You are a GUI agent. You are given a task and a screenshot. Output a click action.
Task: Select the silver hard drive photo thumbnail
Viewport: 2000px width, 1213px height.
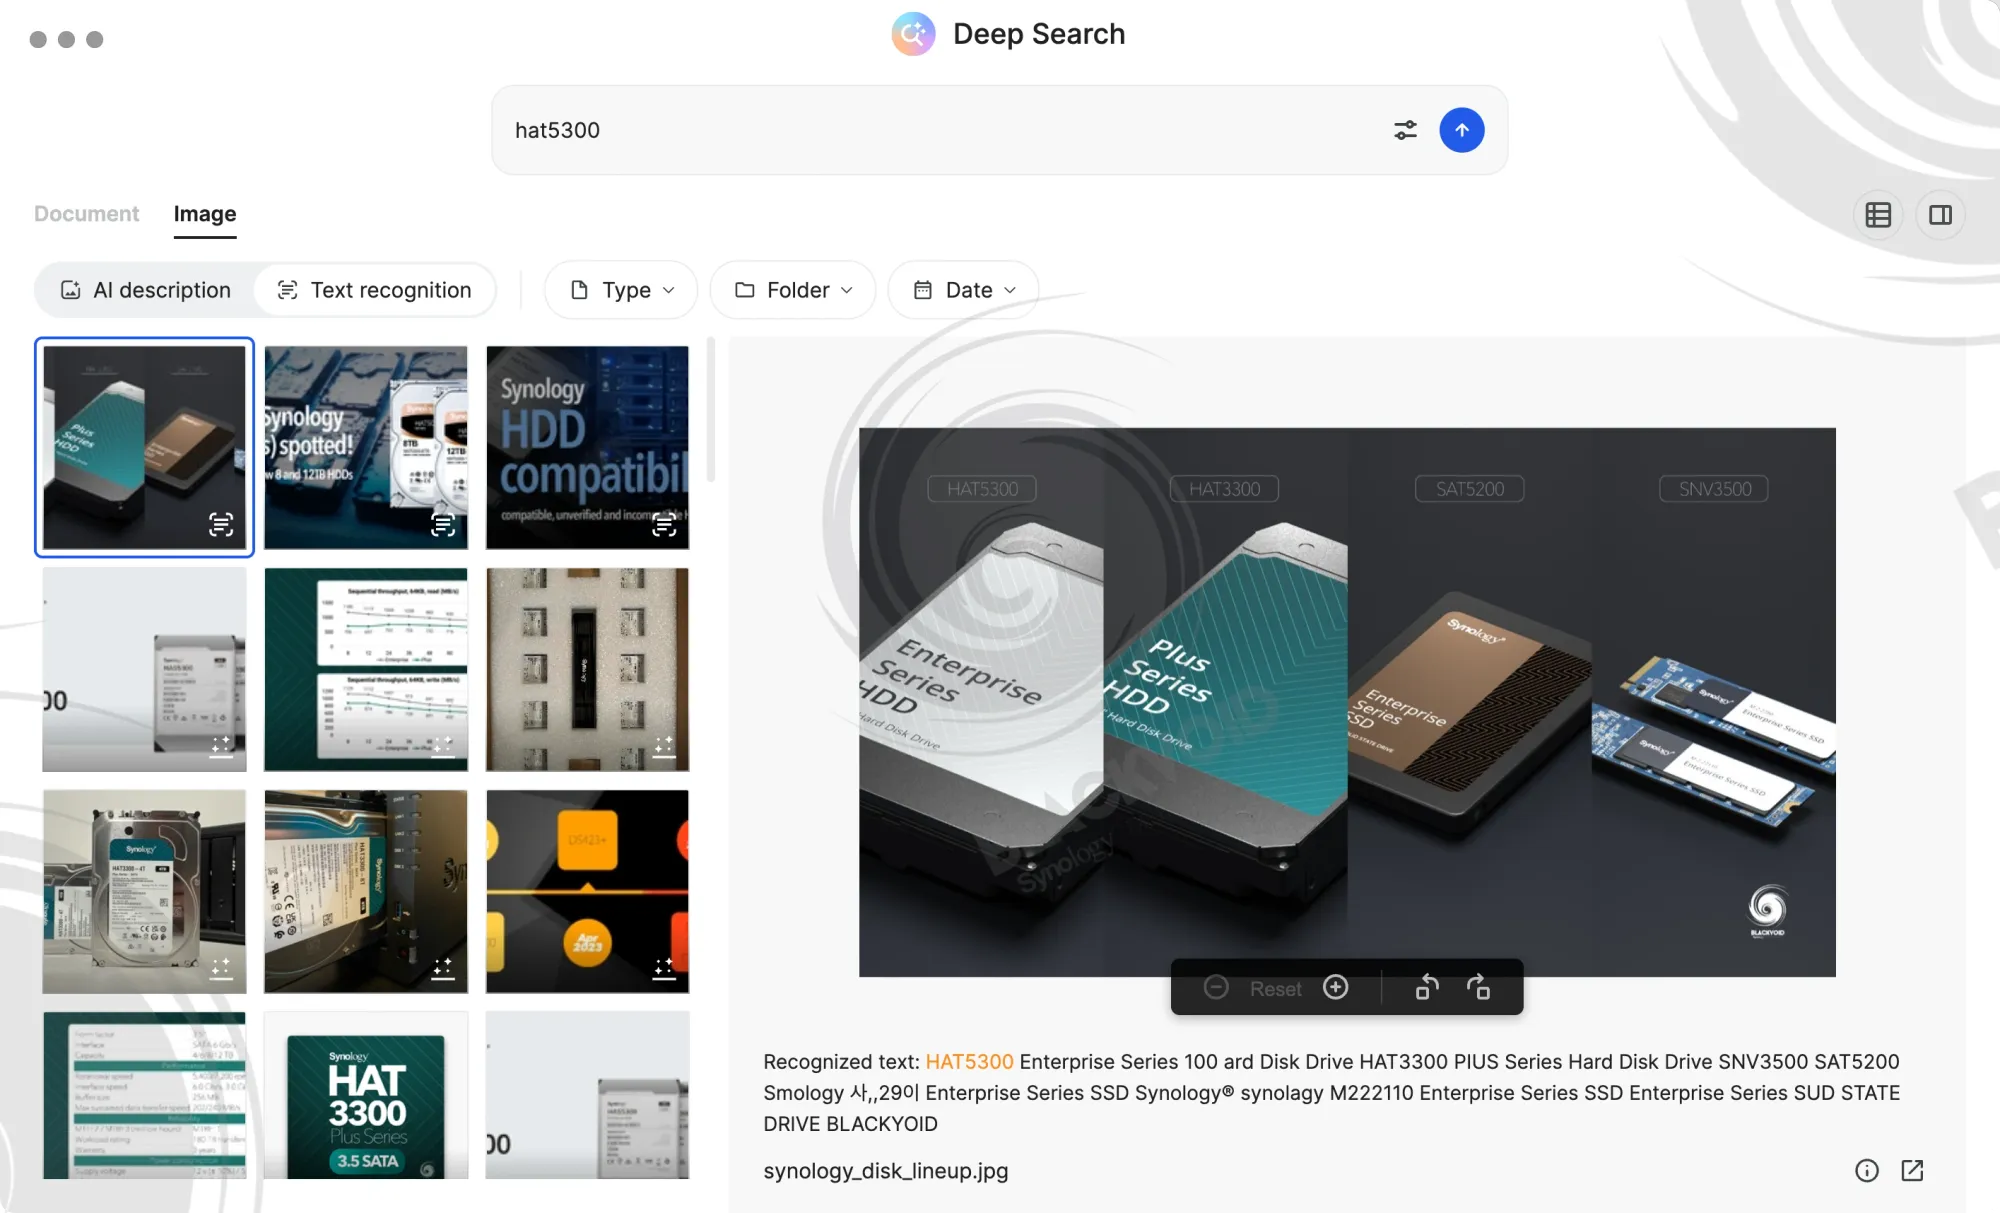click(144, 891)
